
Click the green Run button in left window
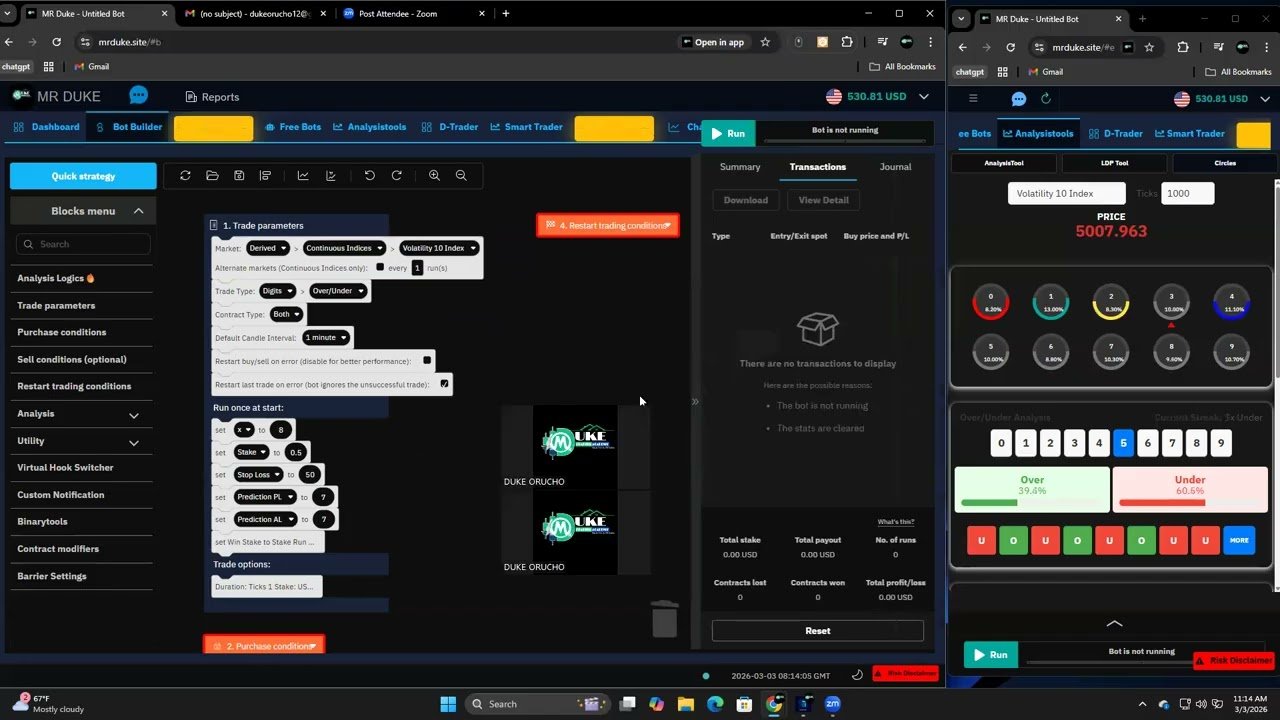click(728, 133)
